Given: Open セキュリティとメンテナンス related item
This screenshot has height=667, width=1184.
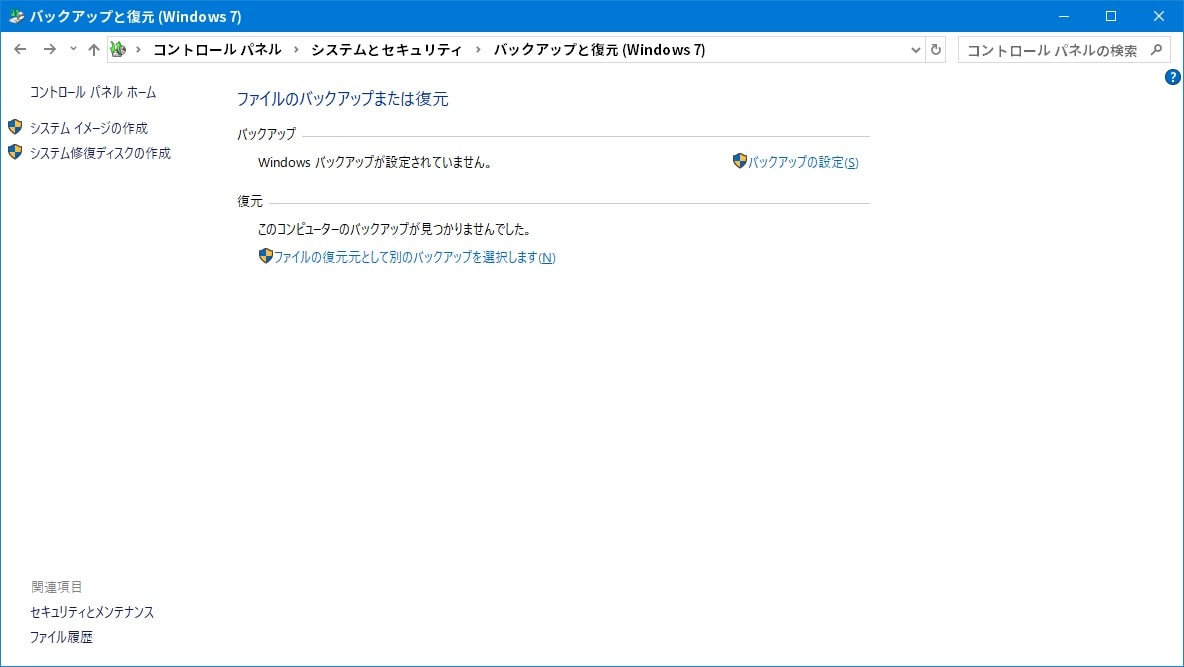Looking at the screenshot, I should [x=92, y=612].
